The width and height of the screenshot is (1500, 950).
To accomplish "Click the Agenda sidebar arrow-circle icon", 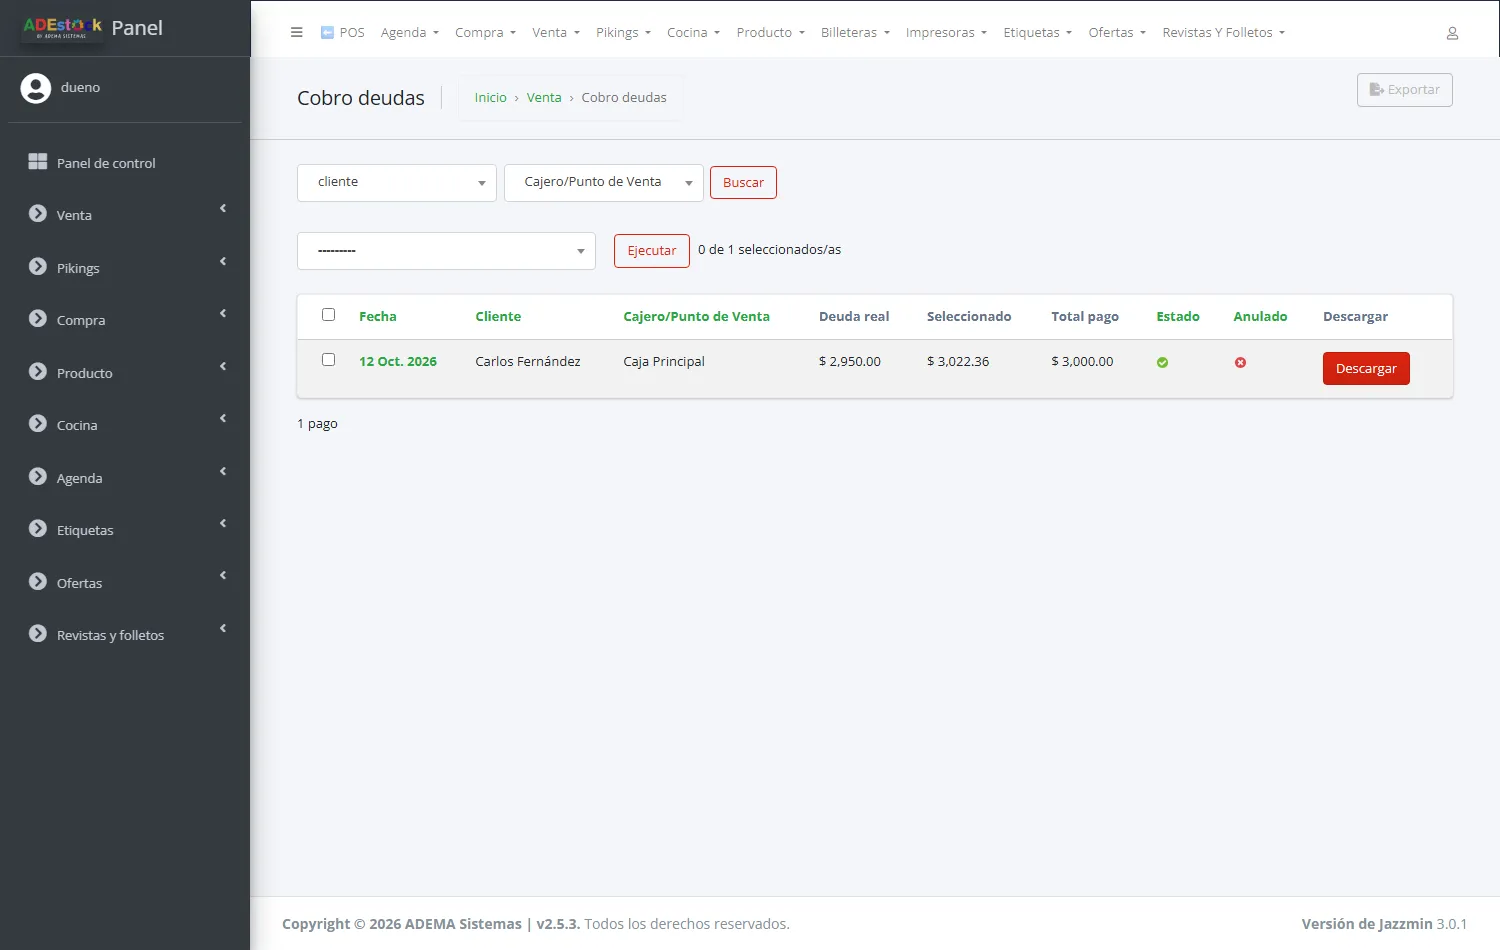I will tap(38, 477).
